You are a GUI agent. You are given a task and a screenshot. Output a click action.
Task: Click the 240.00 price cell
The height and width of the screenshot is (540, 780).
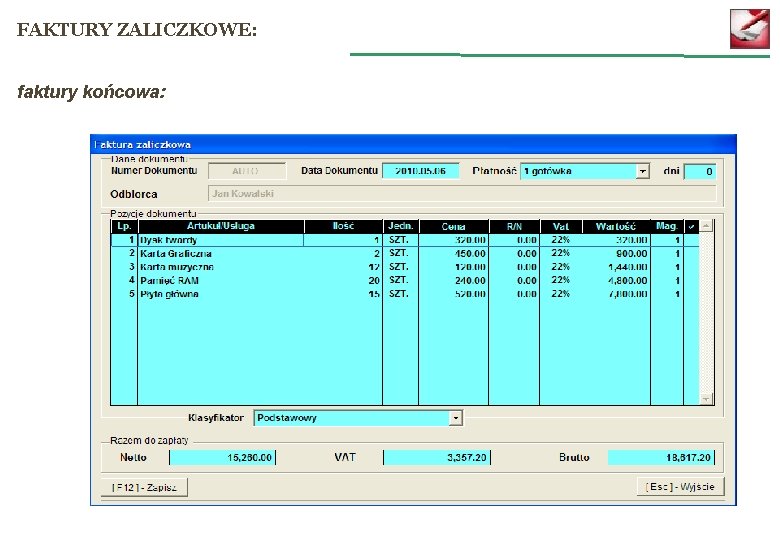[x=454, y=280]
